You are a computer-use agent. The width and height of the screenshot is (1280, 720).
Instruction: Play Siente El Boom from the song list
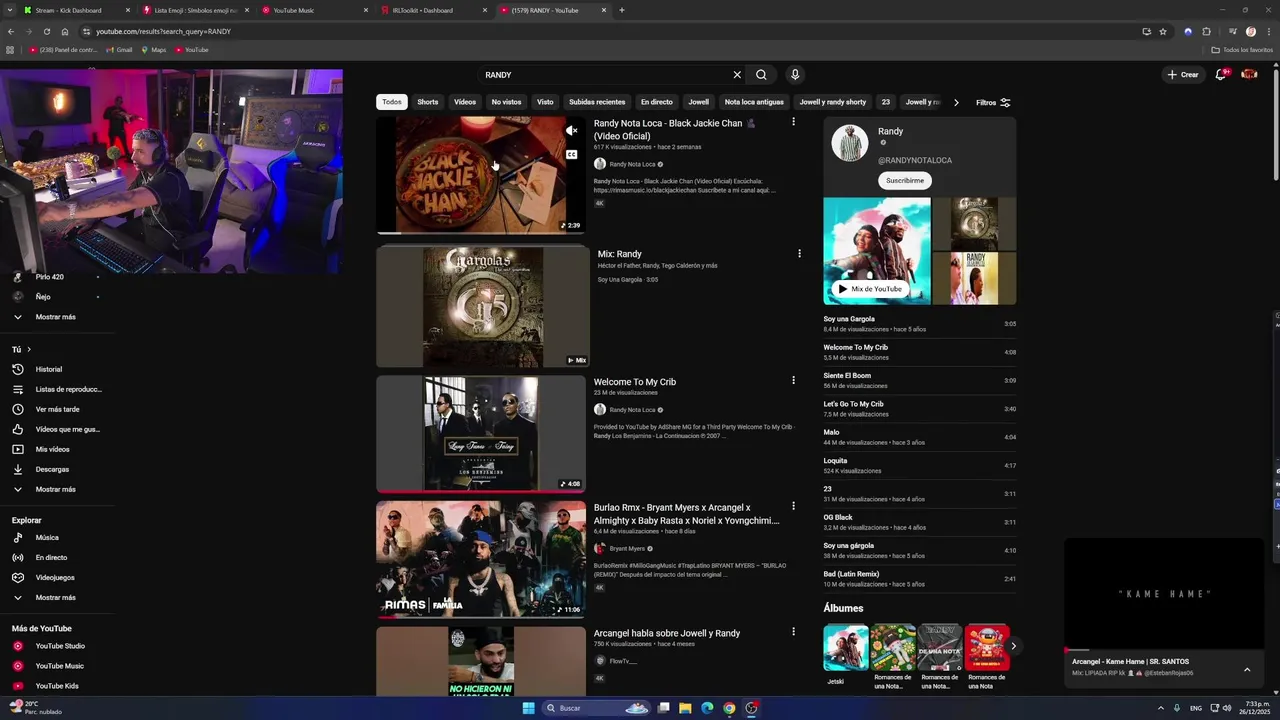click(x=919, y=380)
